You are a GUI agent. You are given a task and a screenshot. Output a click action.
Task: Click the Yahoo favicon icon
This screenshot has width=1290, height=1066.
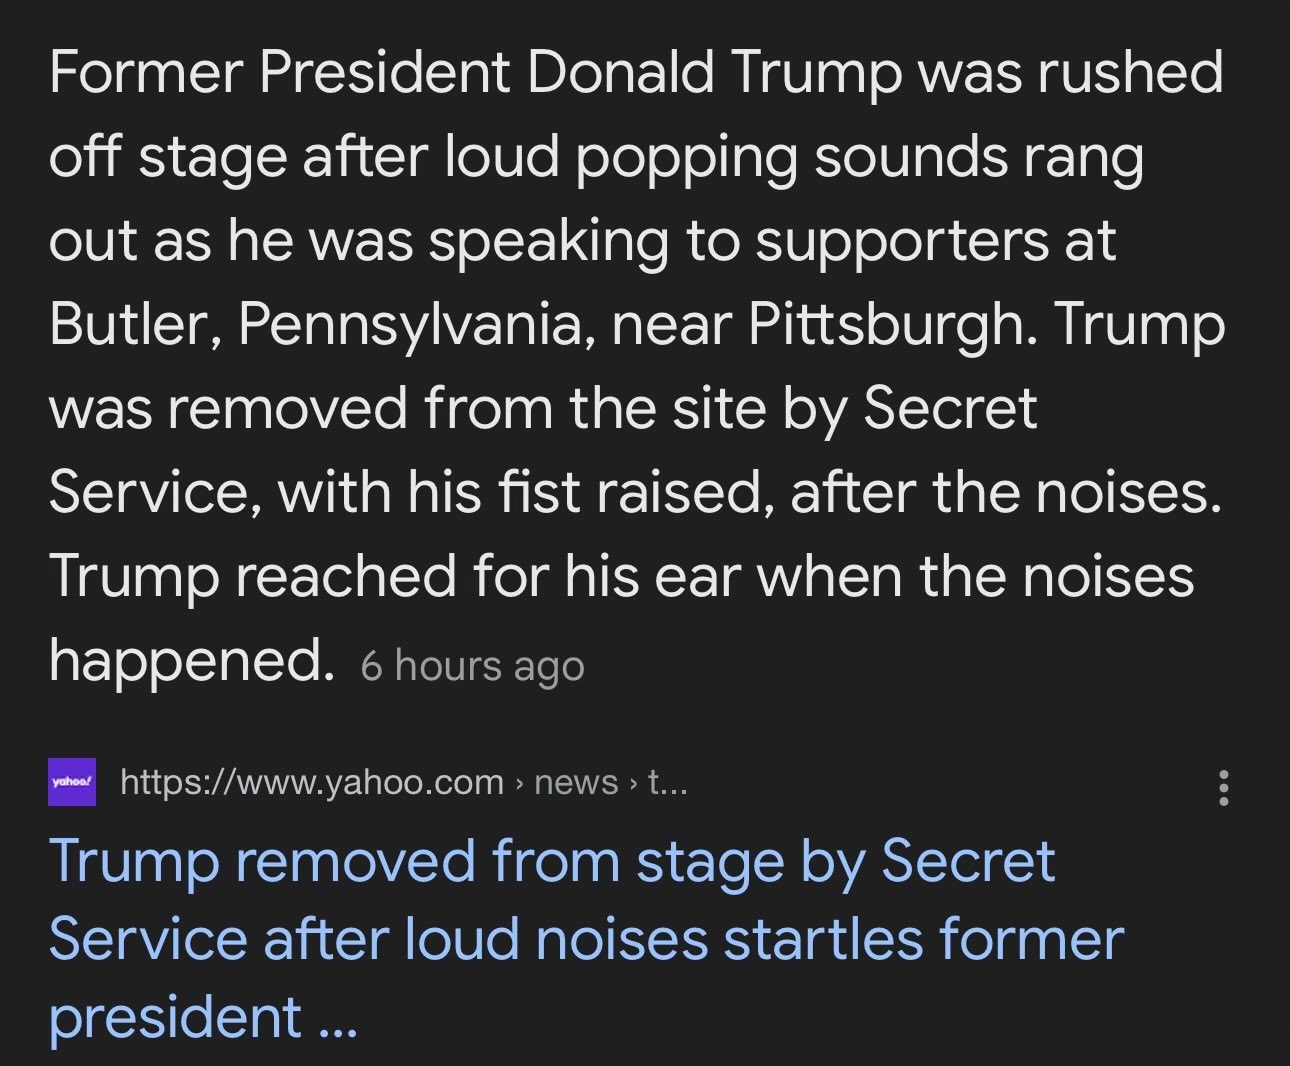(72, 782)
